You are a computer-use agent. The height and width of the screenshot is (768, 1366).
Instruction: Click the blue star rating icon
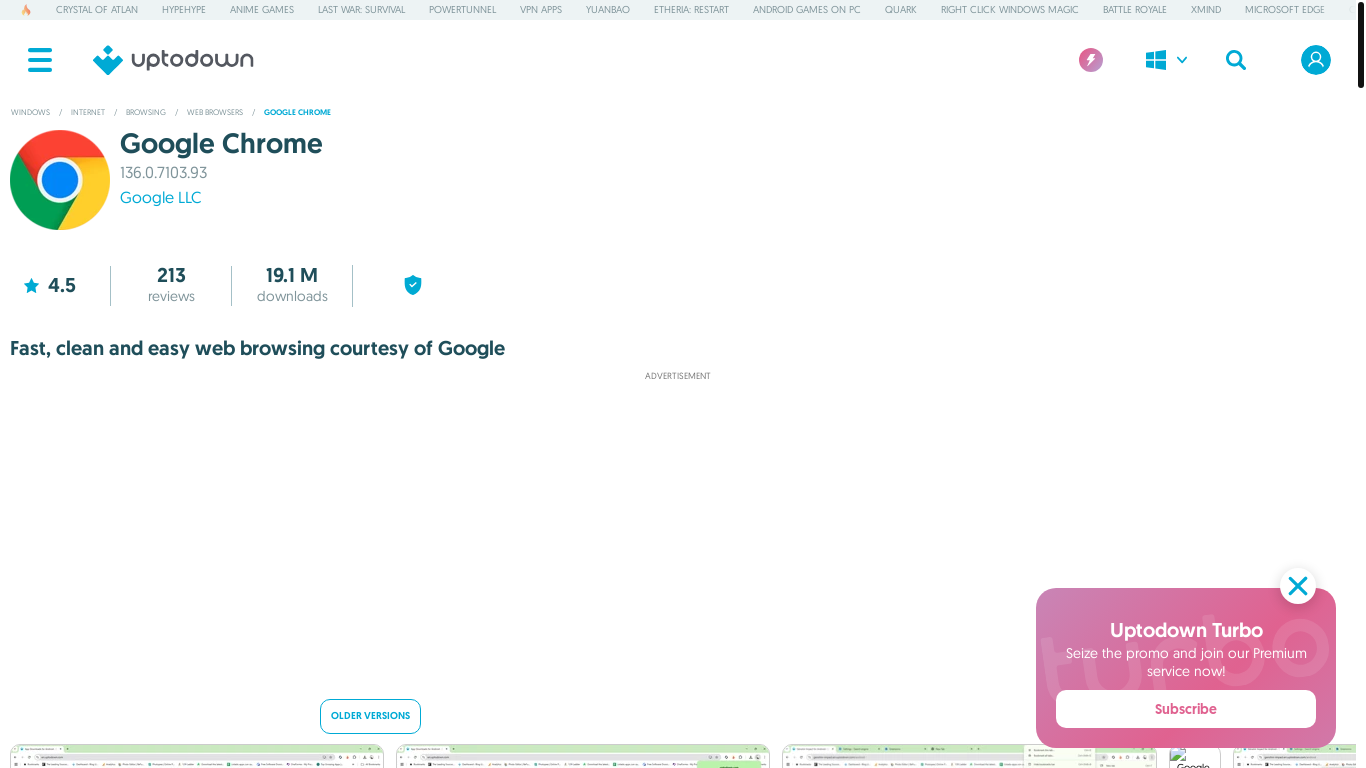coord(31,286)
